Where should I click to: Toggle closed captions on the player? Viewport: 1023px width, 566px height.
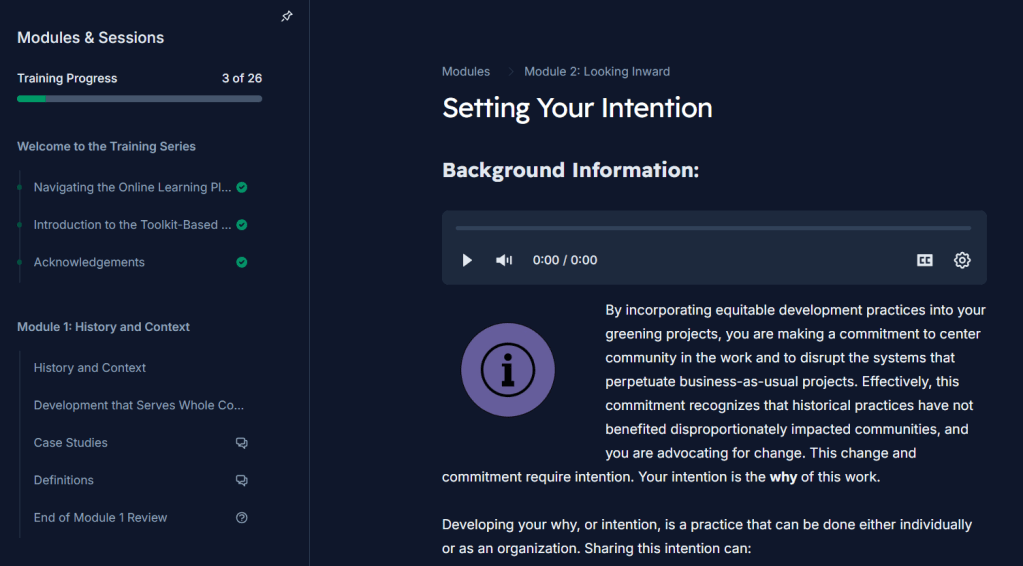925,260
